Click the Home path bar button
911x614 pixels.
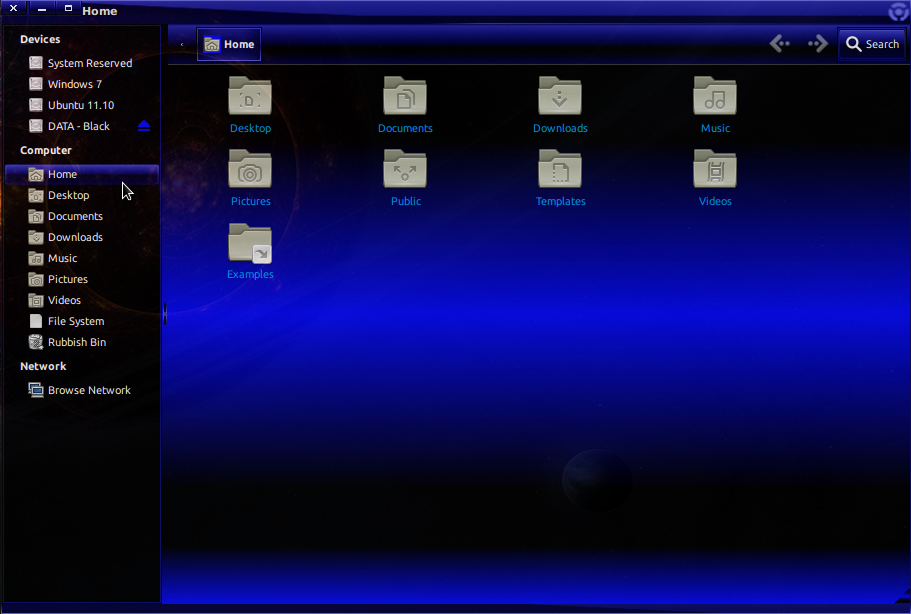229,44
